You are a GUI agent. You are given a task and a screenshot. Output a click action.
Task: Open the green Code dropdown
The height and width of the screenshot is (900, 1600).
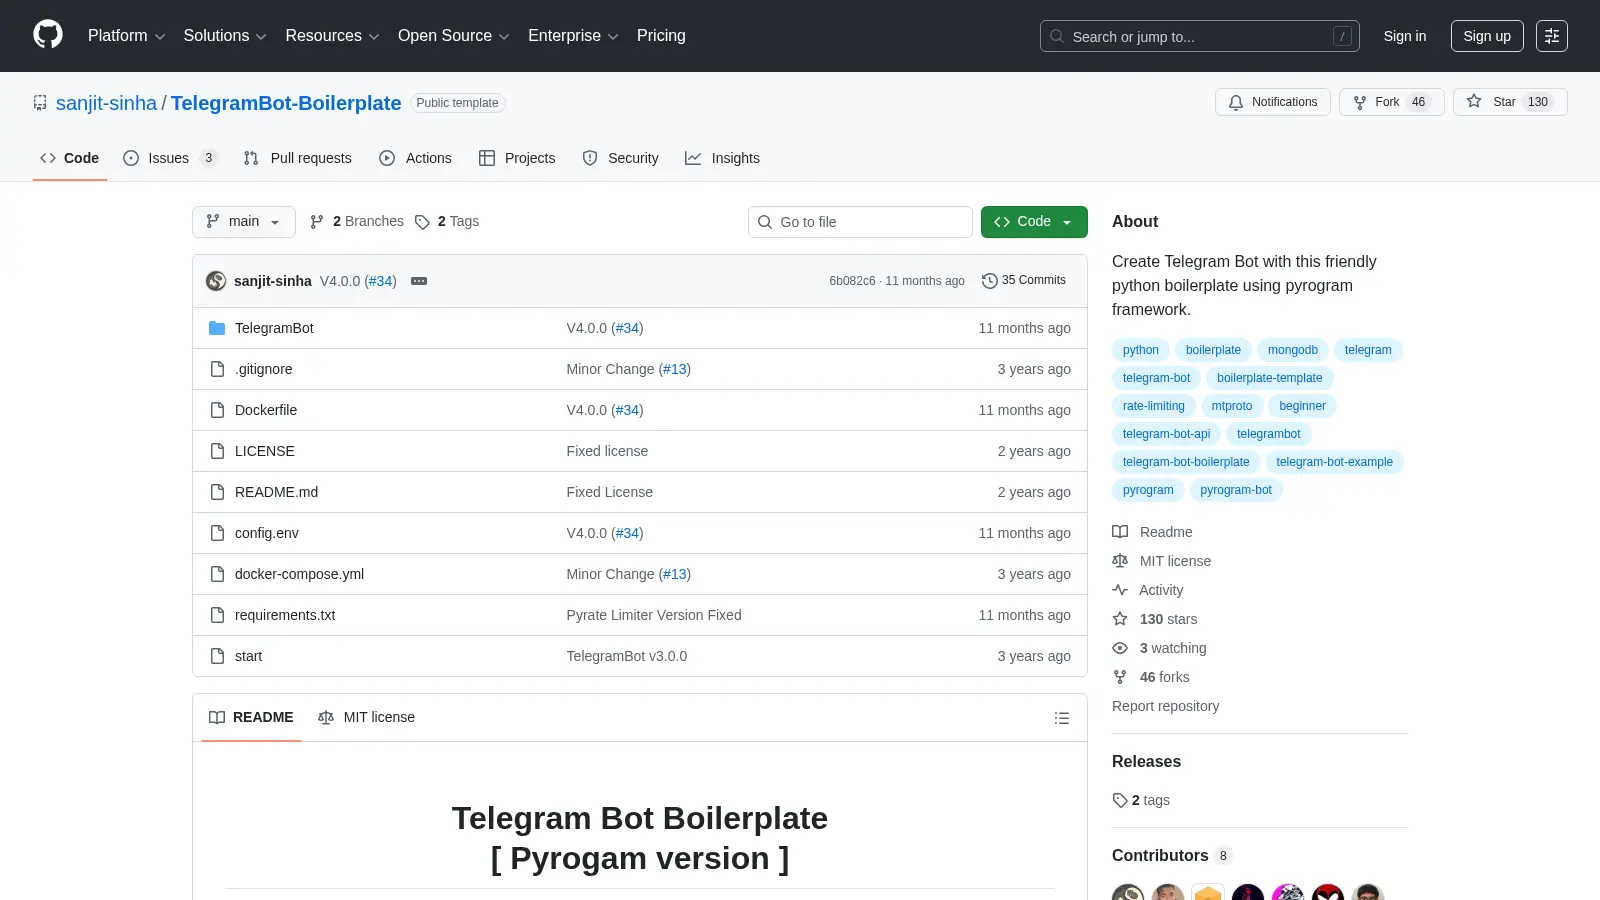(x=1034, y=222)
